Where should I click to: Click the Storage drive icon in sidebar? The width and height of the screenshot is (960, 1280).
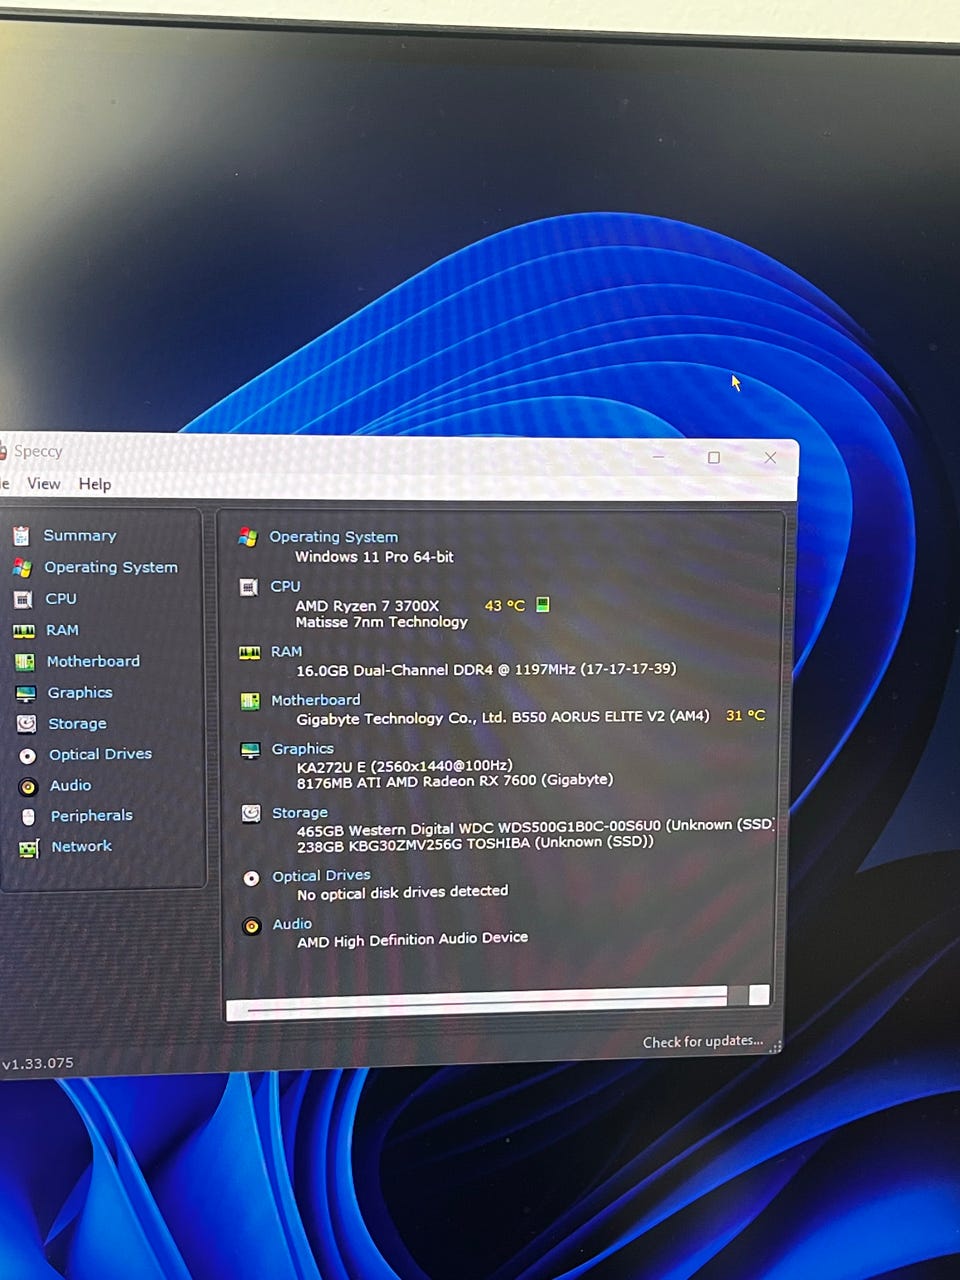click(27, 724)
